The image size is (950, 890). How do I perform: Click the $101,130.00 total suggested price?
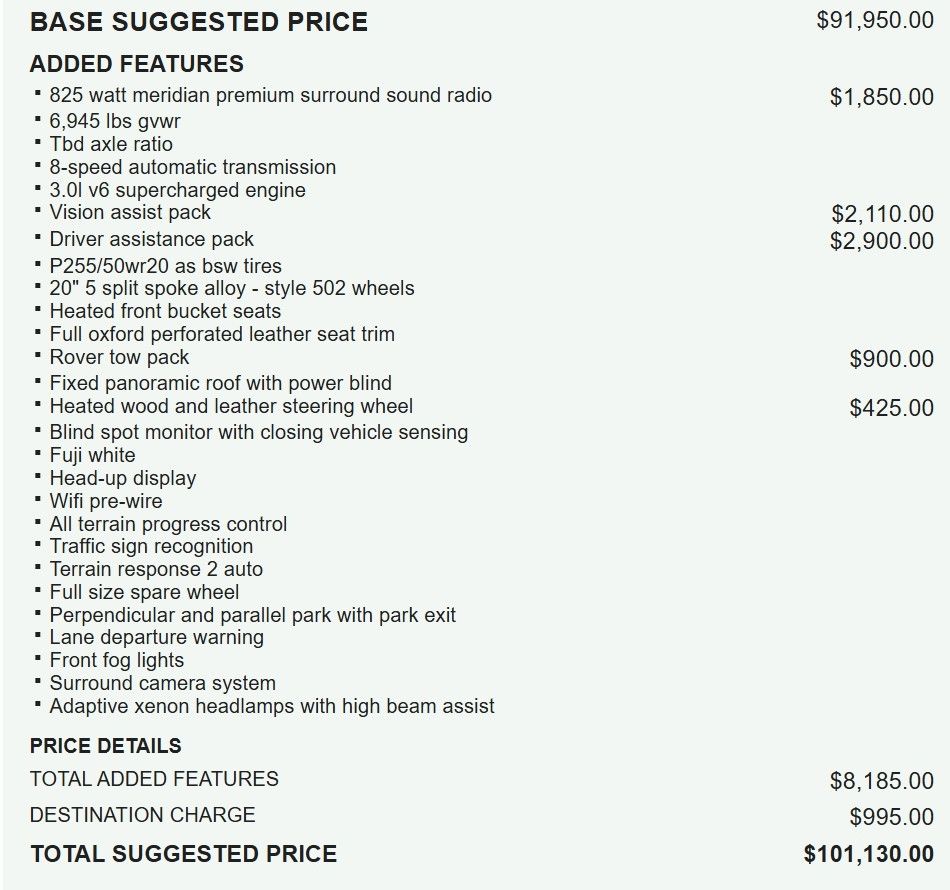868,854
